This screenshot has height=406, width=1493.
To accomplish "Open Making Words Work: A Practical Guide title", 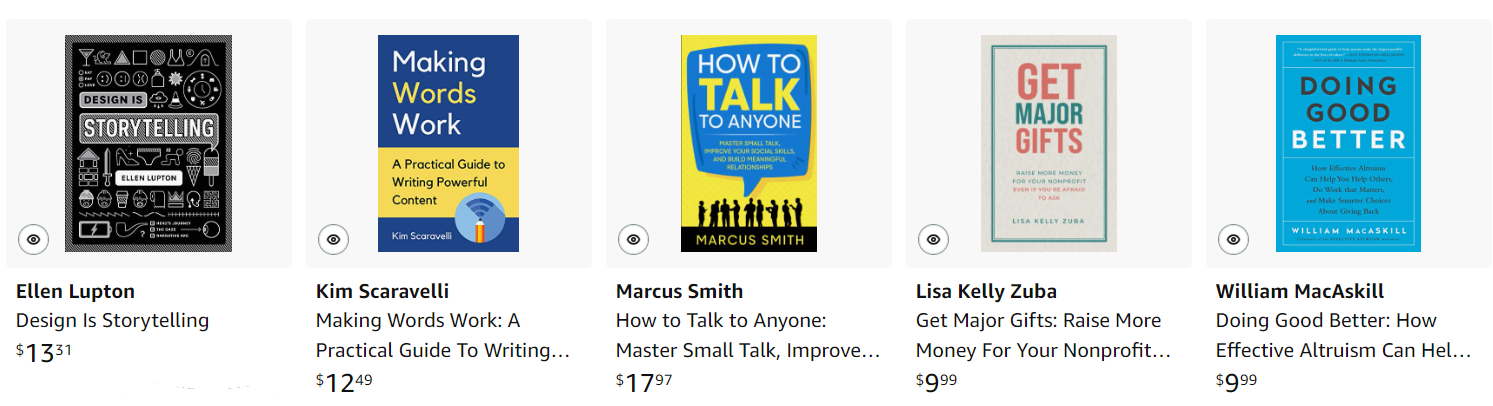I will tap(442, 336).
